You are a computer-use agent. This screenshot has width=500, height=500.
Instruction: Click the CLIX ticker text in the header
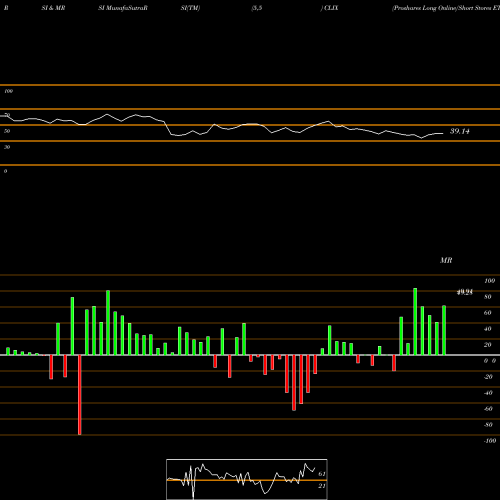(x=331, y=8)
